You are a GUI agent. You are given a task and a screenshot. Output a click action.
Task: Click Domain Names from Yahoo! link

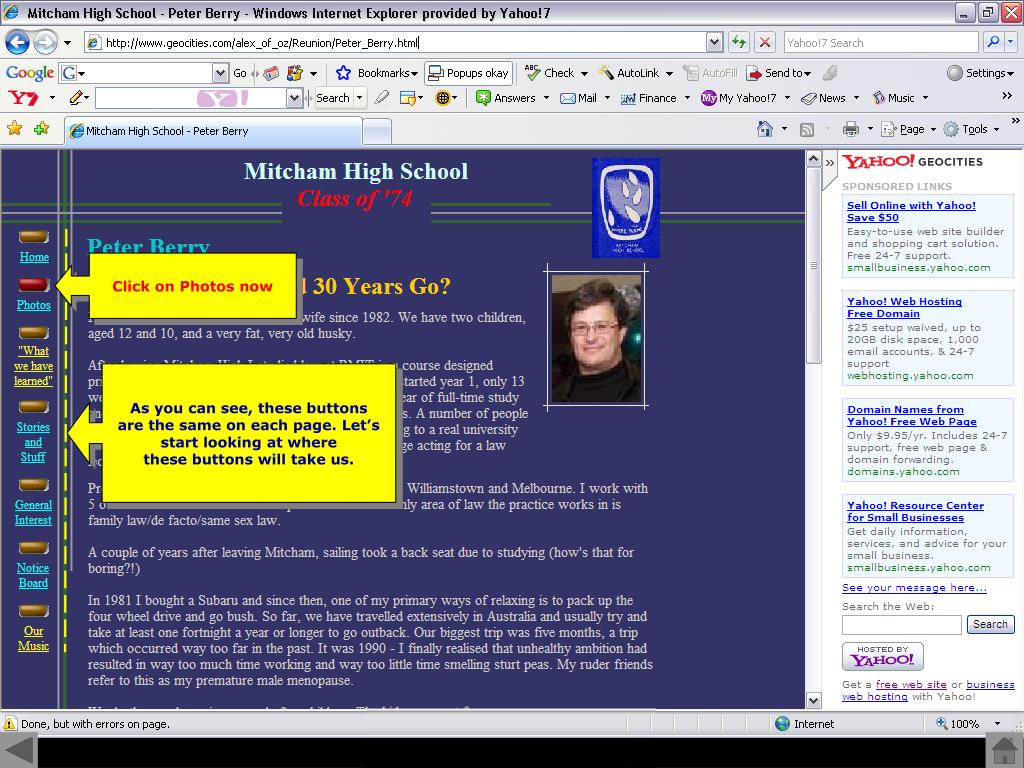tap(912, 415)
